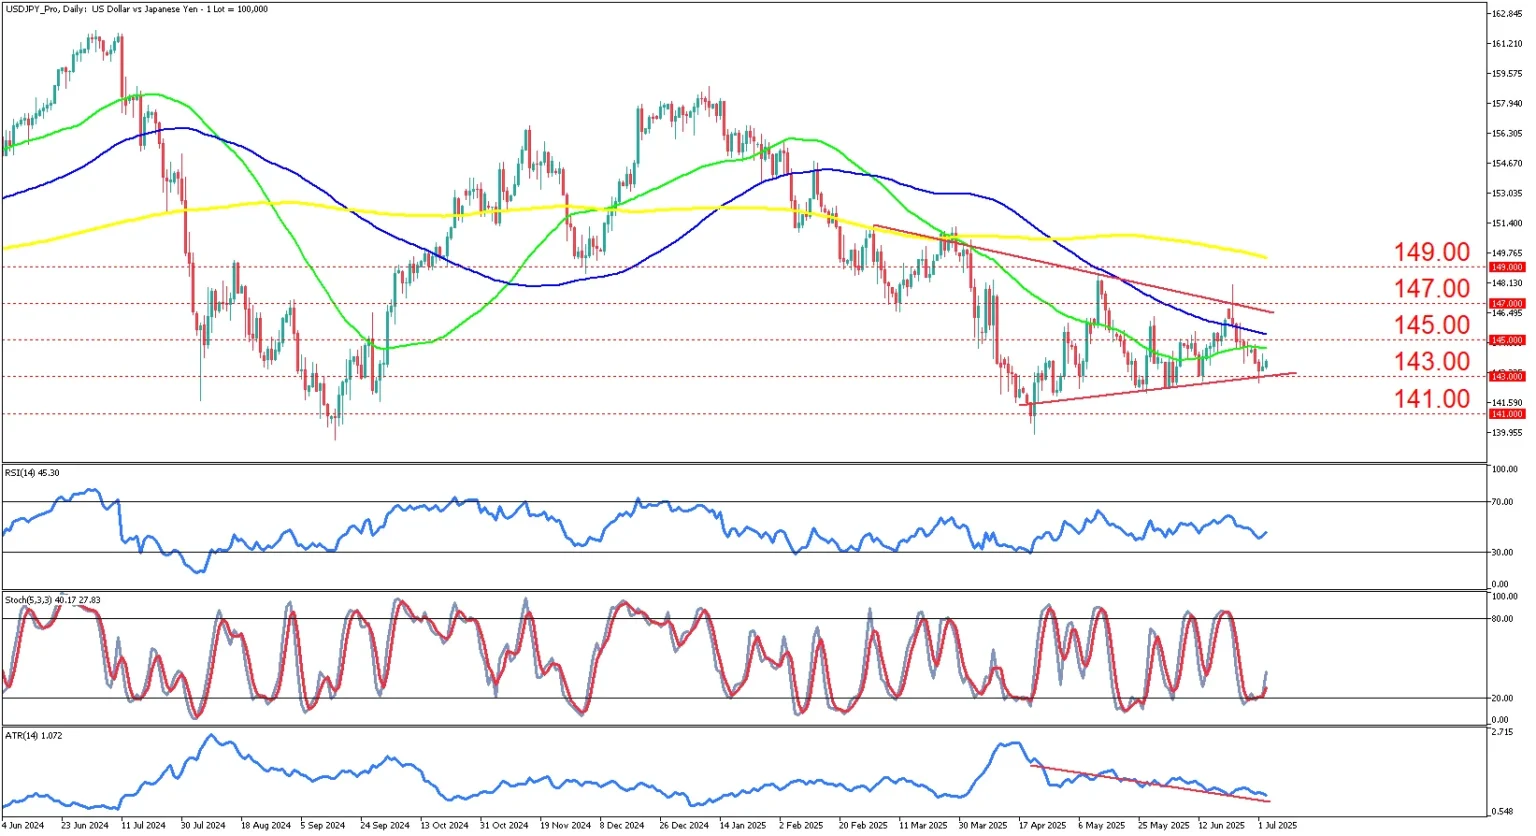This screenshot has height=836, width=1536.
Task: Click the RSI(14) 45.30 indicator label
Action: [32, 472]
